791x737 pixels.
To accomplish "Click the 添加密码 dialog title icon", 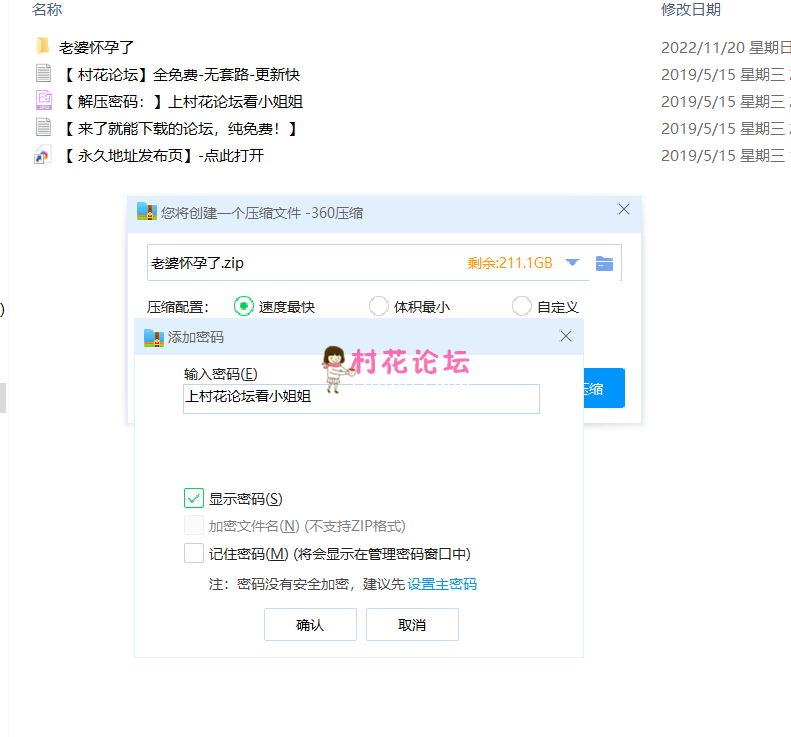I will coord(153,337).
